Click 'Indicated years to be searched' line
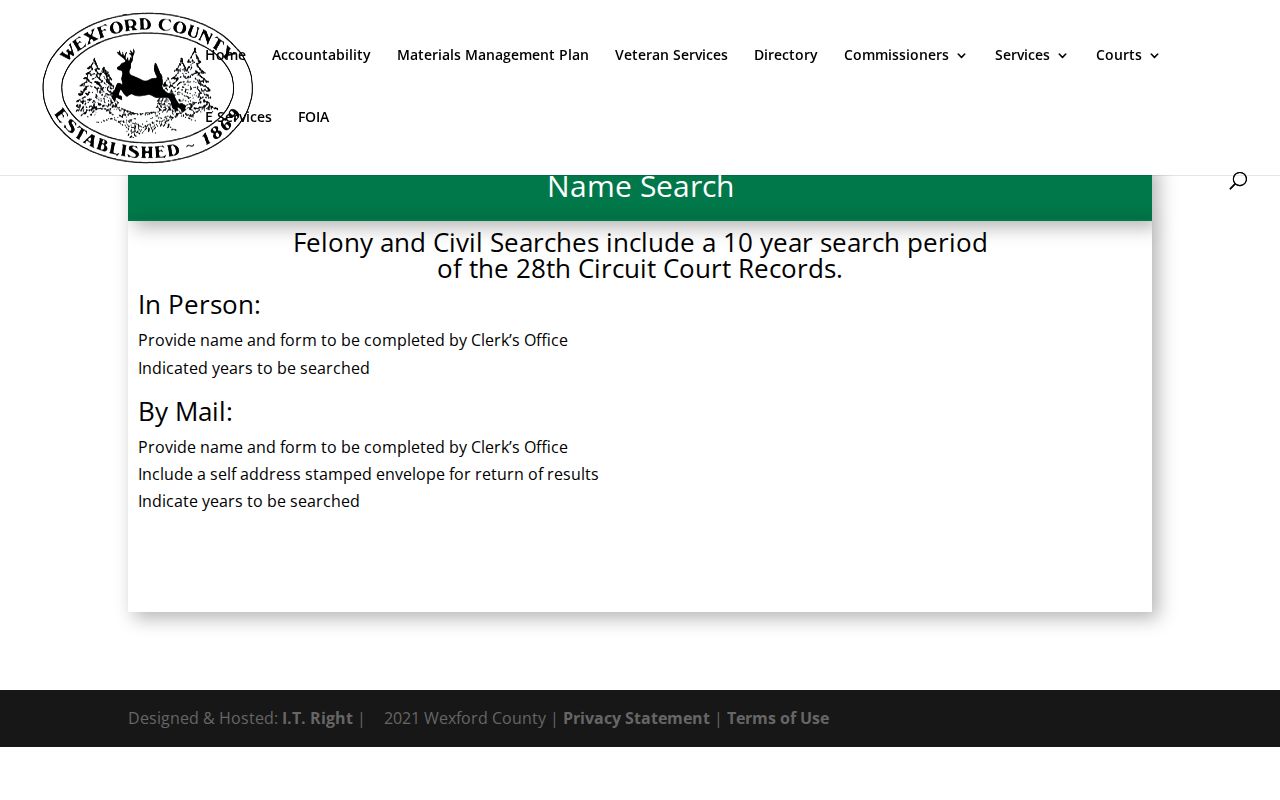This screenshot has height=800, width=1280. click(254, 368)
